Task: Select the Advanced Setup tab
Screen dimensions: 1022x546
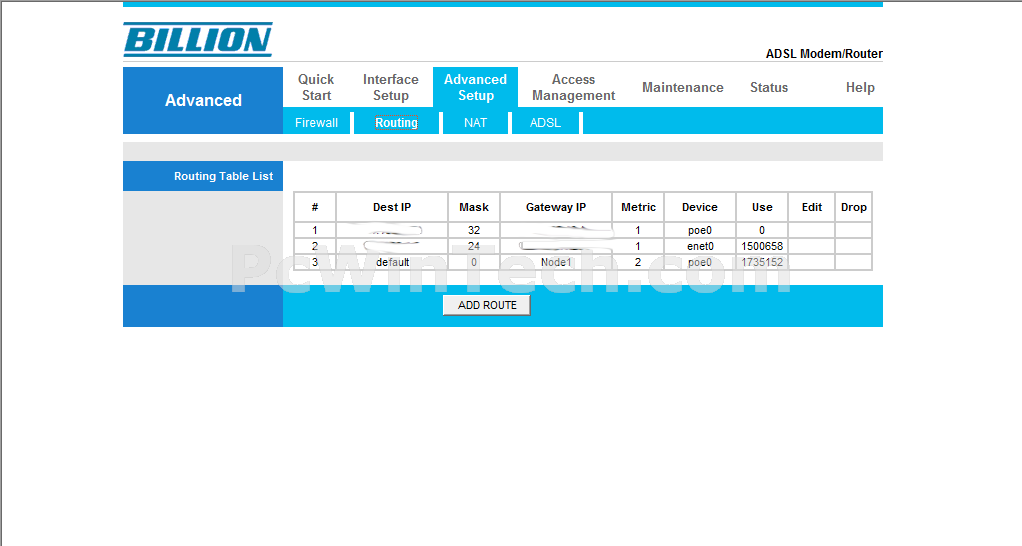Action: (475, 87)
